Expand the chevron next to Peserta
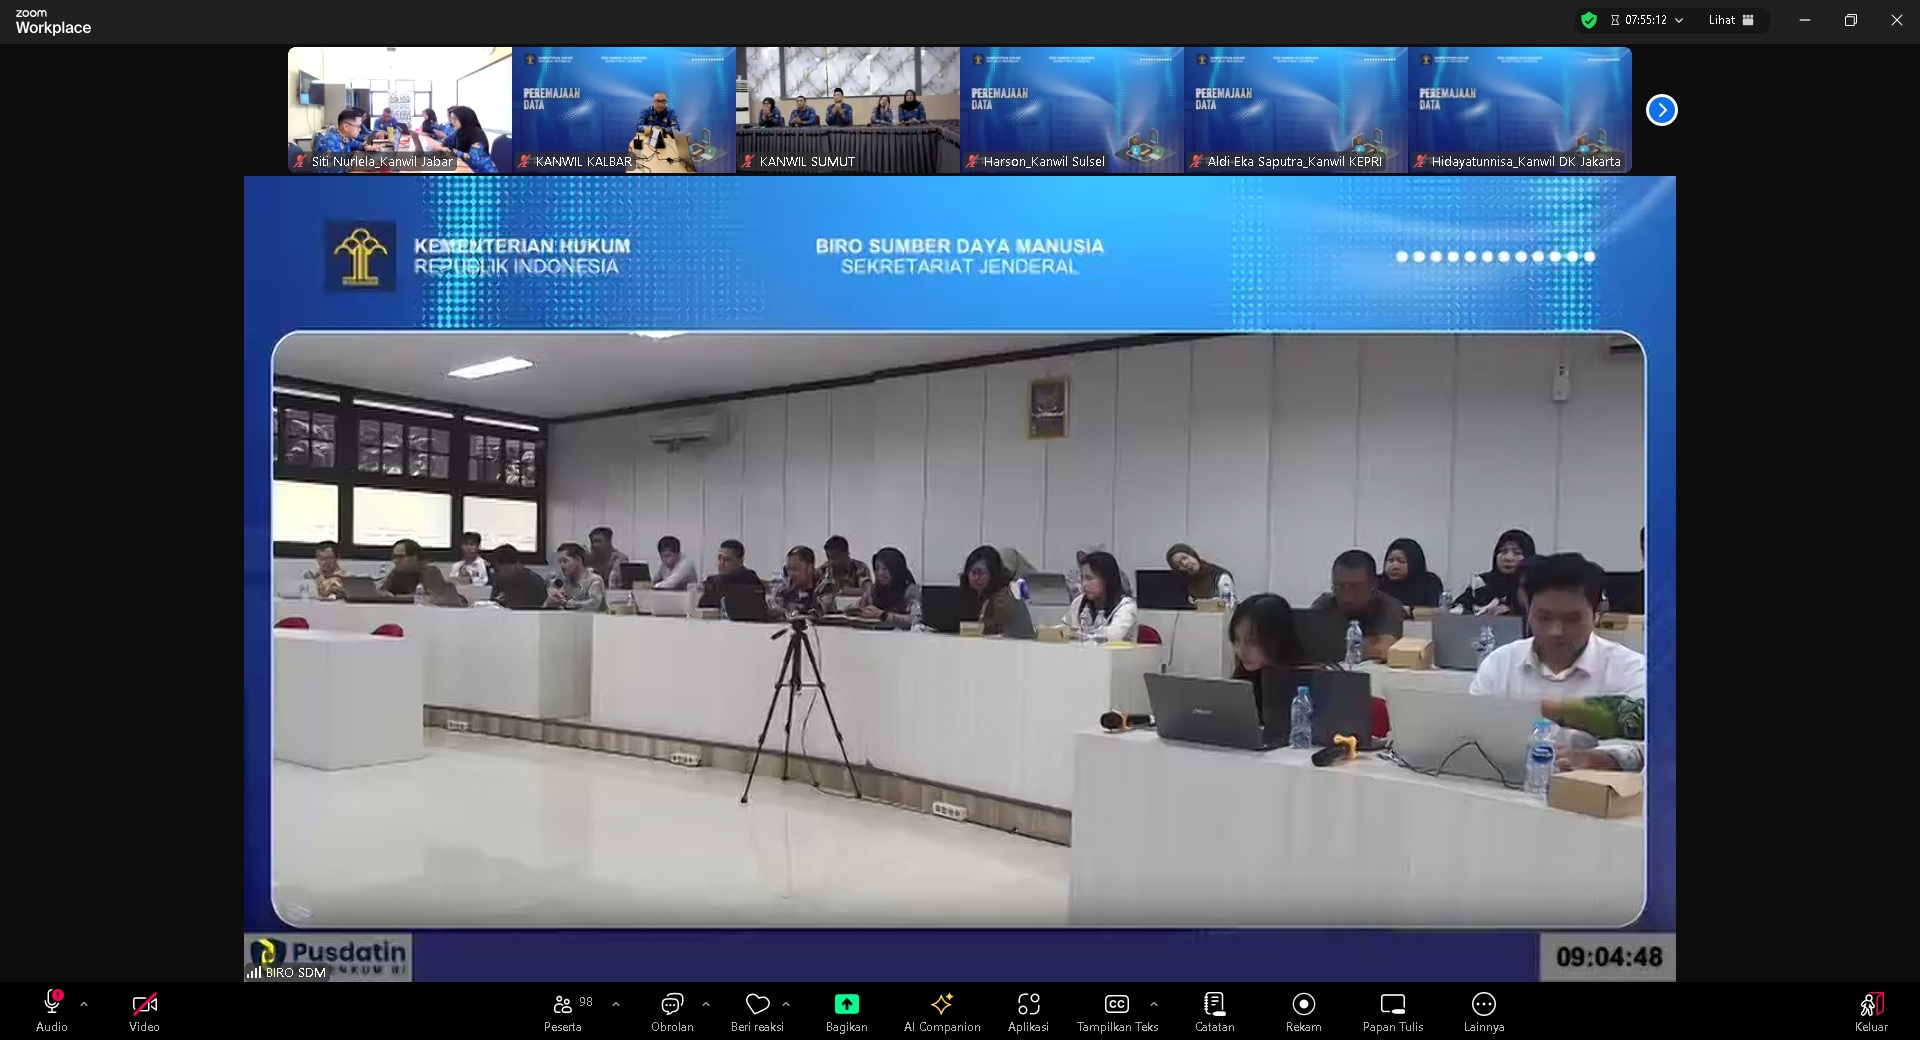This screenshot has width=1920, height=1040. [x=616, y=1004]
